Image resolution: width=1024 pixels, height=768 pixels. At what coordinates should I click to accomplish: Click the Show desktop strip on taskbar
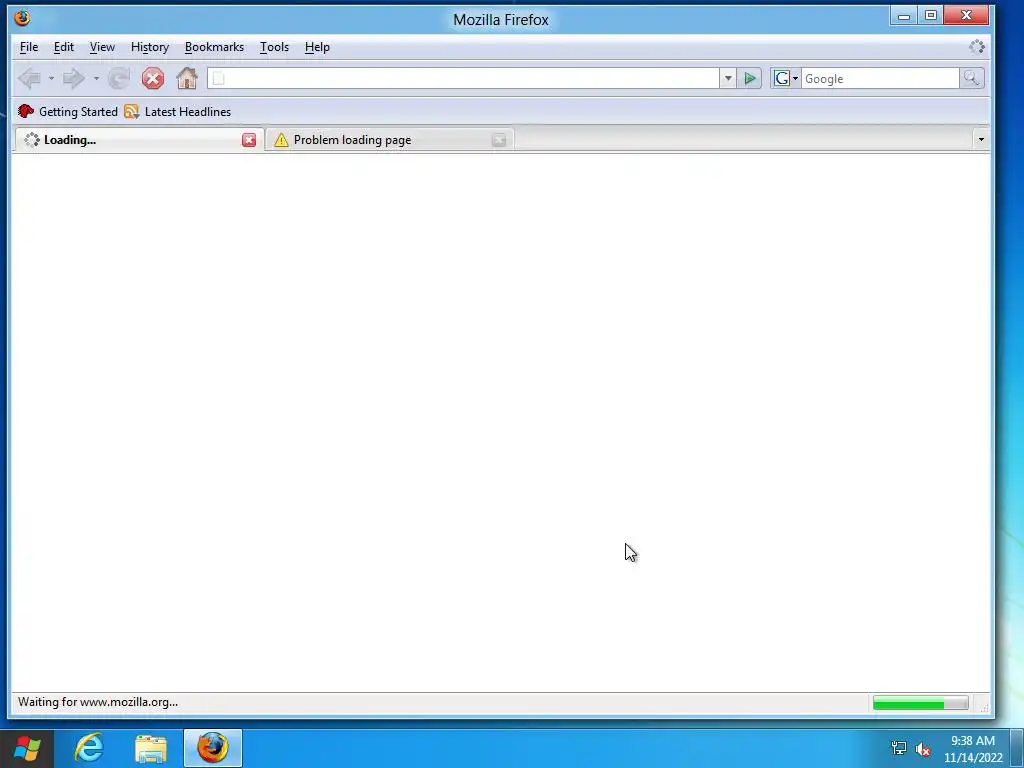point(1017,748)
